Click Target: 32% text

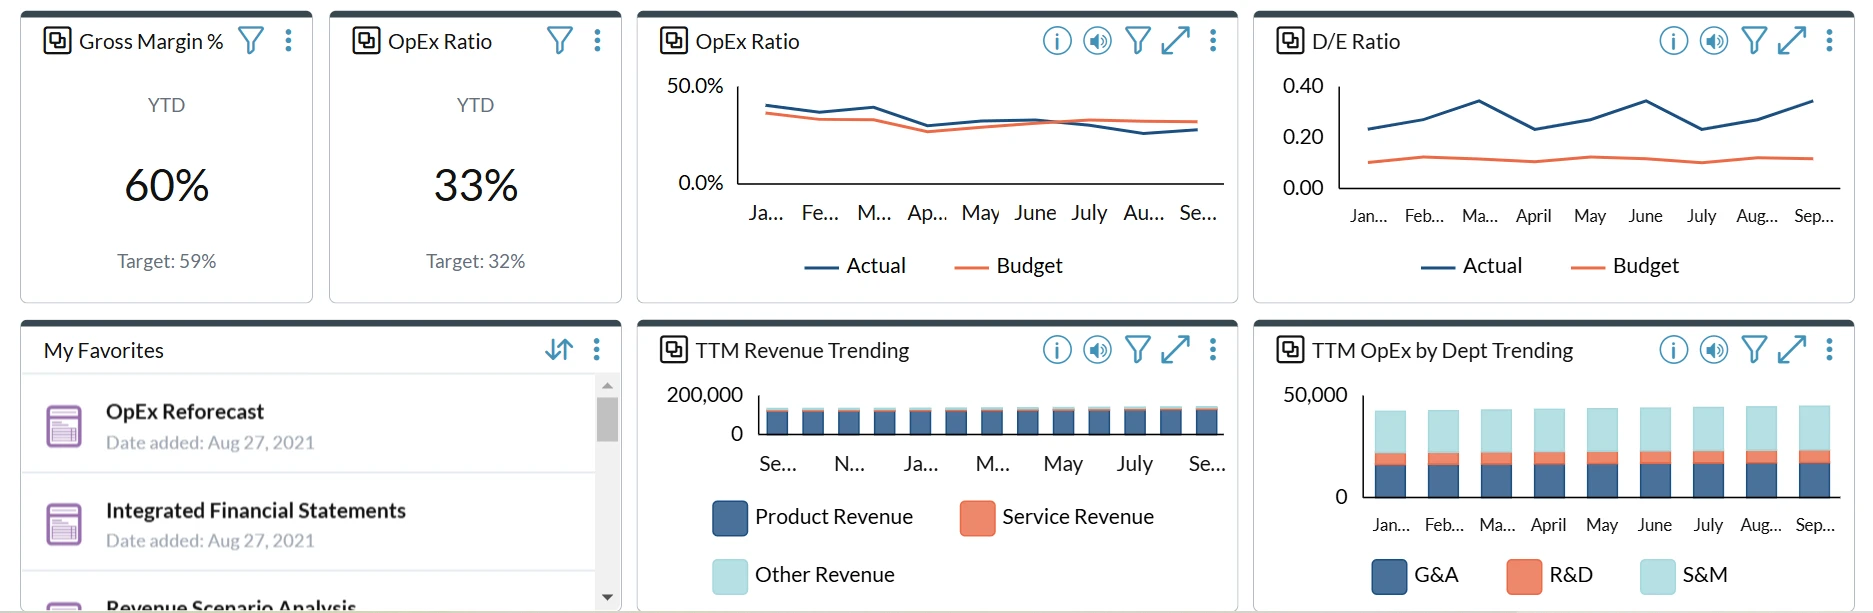(476, 261)
